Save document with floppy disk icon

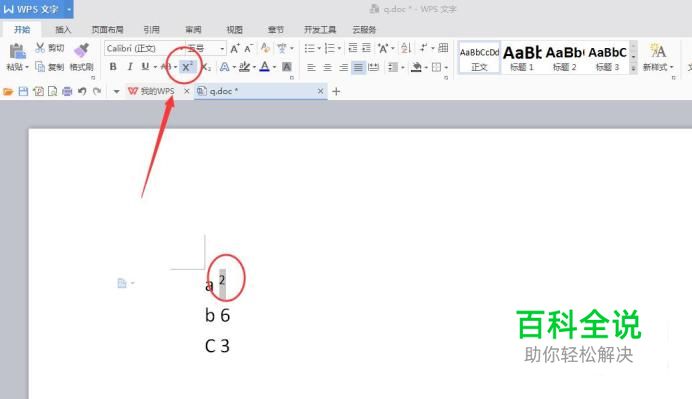(x=23, y=91)
